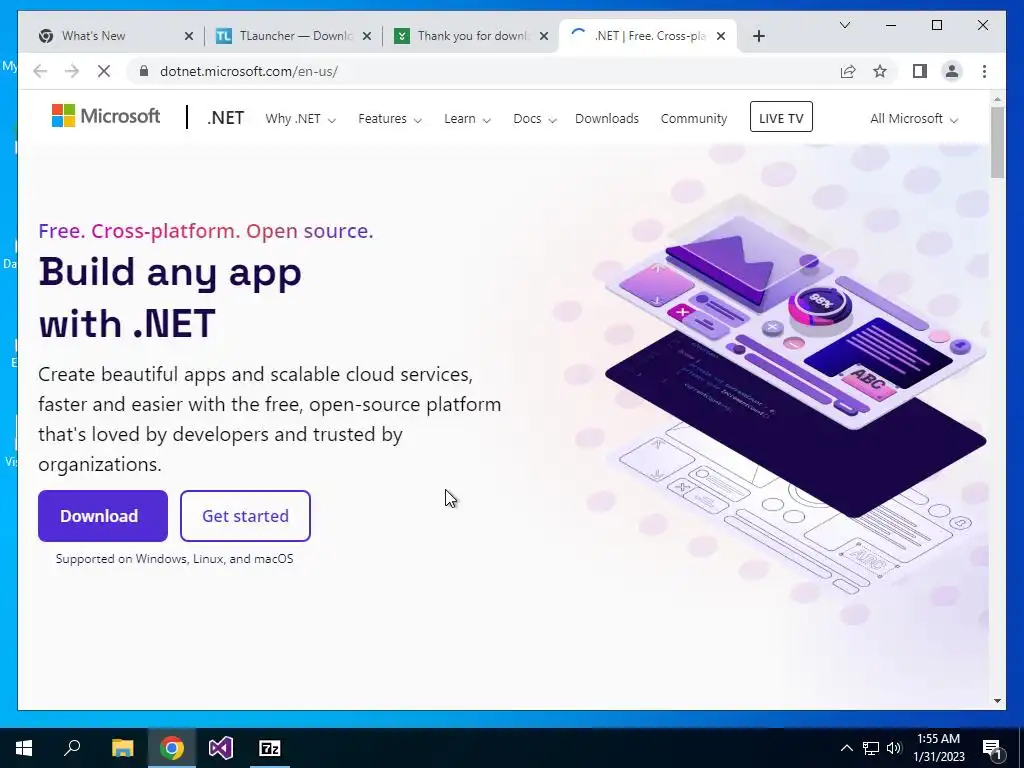Click the LIVE TV button
Screen dimensions: 1024x768
coord(781,117)
